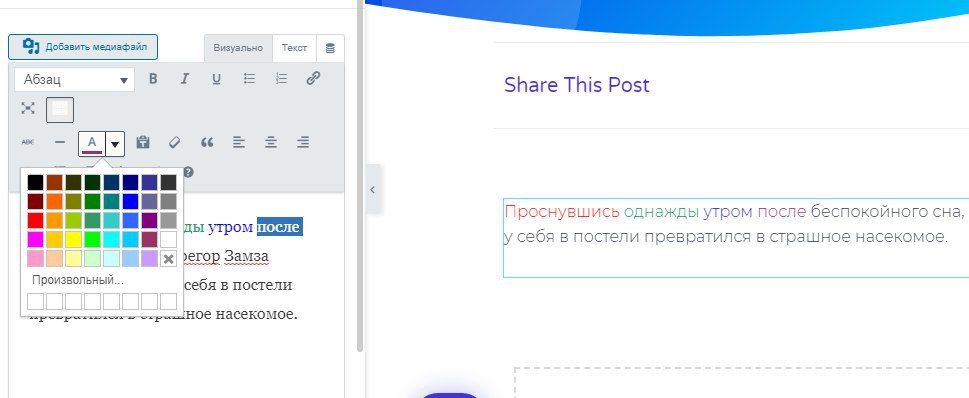Toggle the extra toolbar rows button
969x398 pixels.
point(60,110)
